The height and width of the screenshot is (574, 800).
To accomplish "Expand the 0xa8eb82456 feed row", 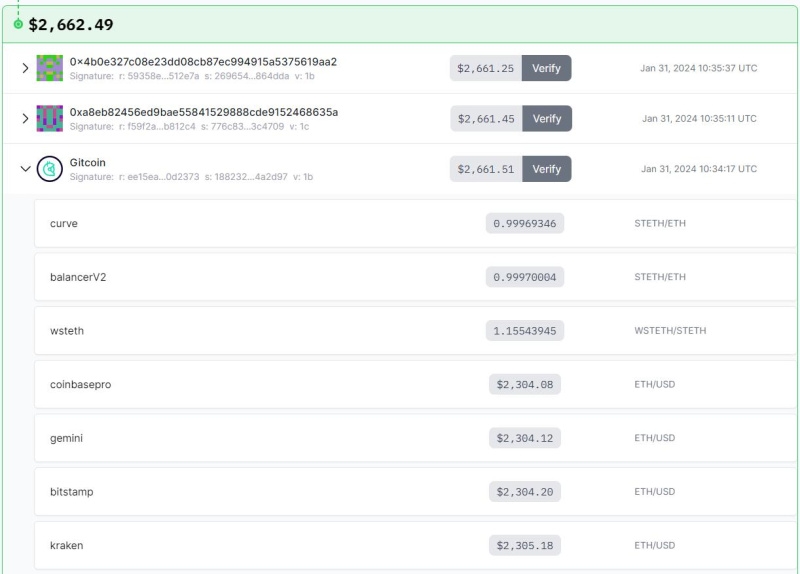I will point(25,118).
